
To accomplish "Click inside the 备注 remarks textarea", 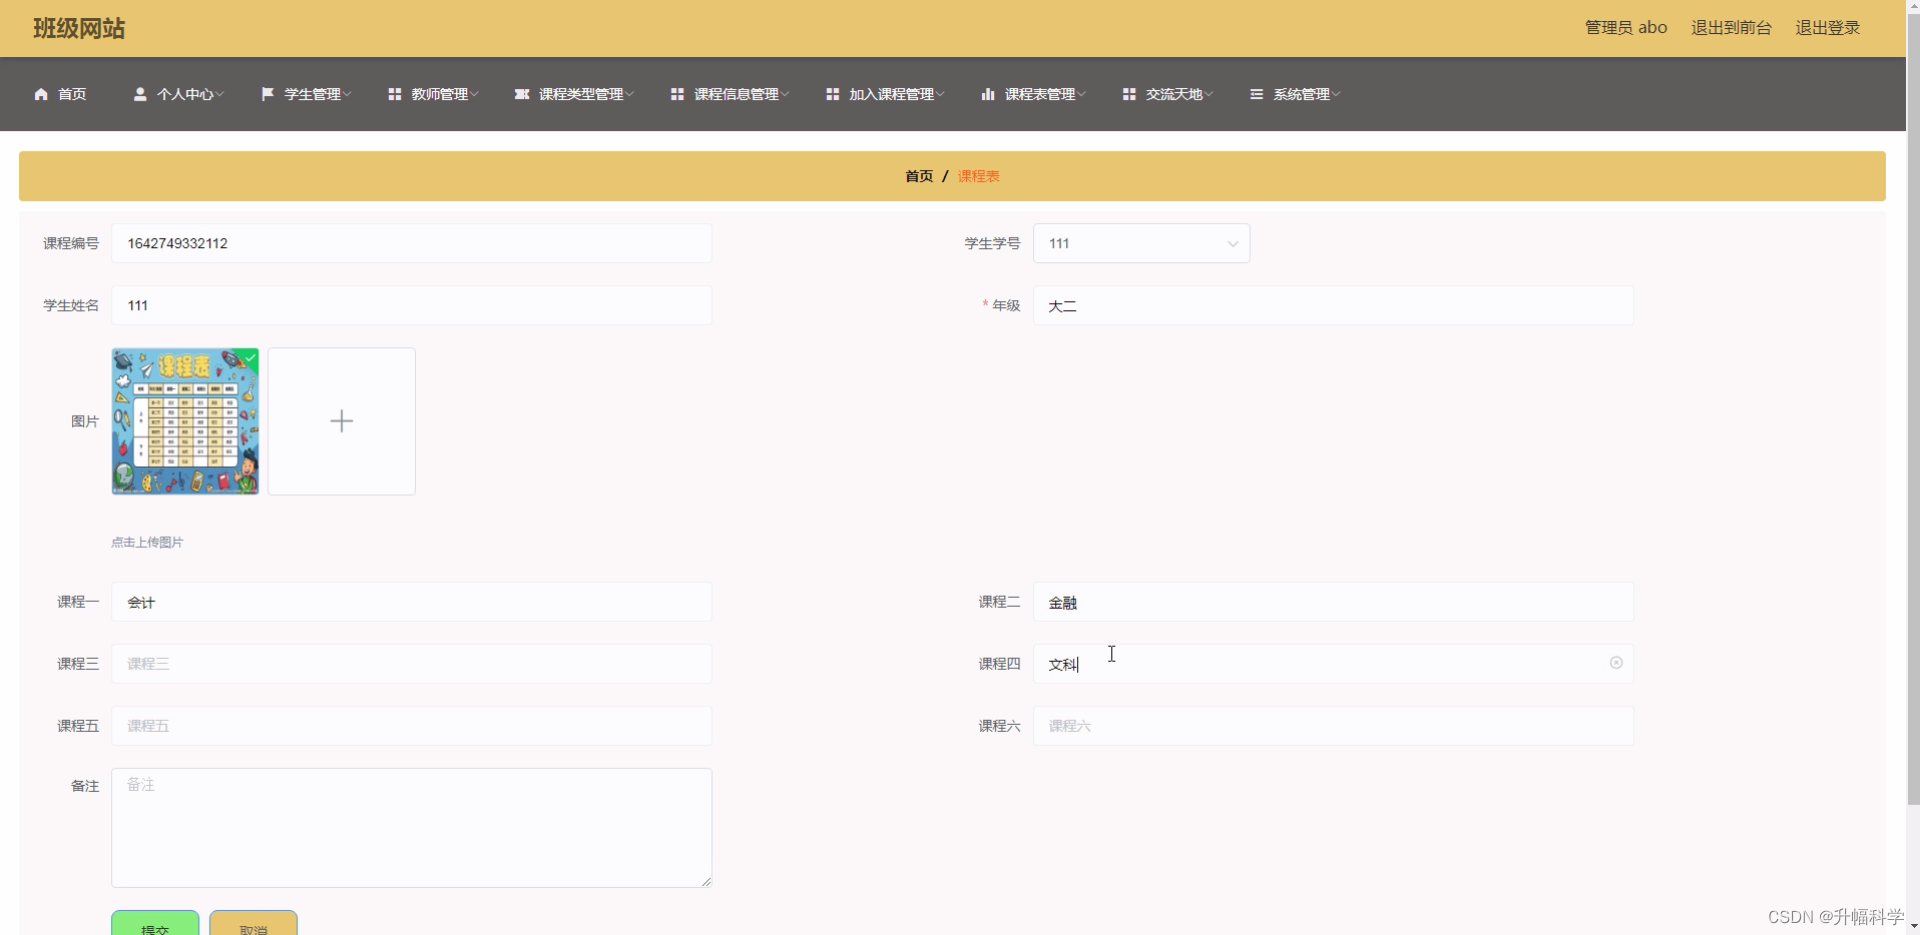I will pos(412,827).
